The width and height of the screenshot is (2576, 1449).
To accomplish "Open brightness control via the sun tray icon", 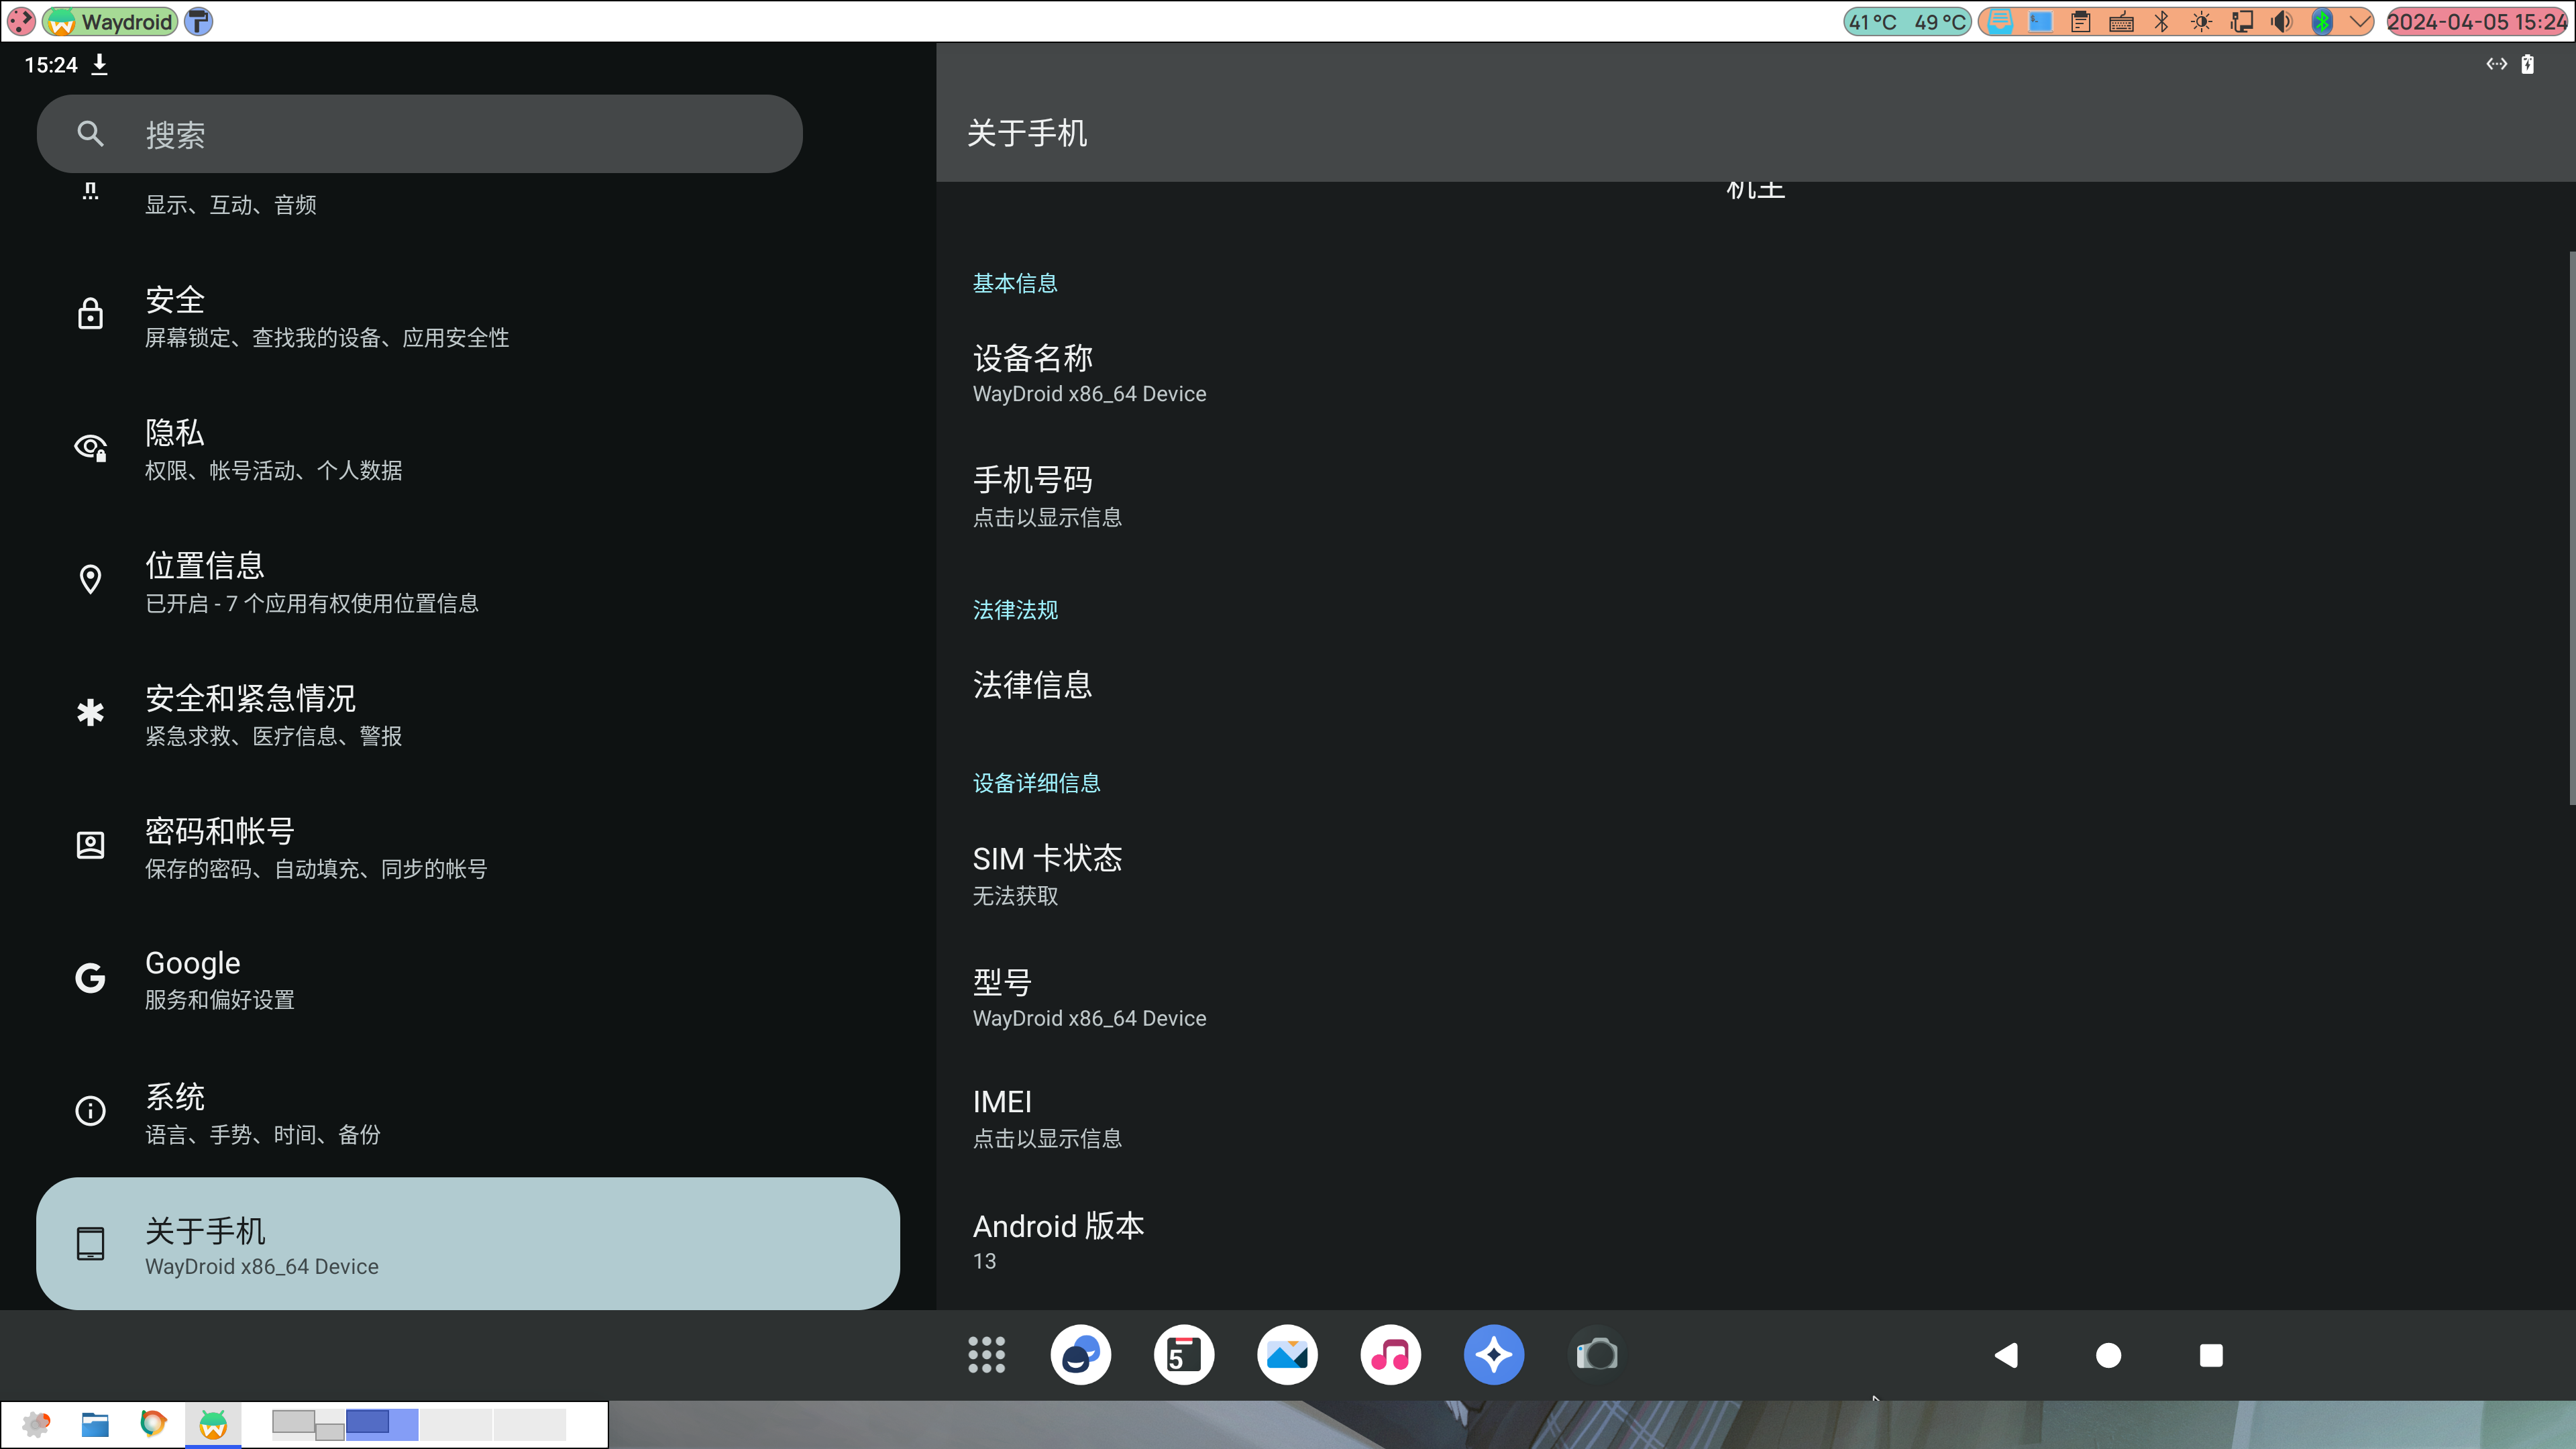I will coord(2202,21).
